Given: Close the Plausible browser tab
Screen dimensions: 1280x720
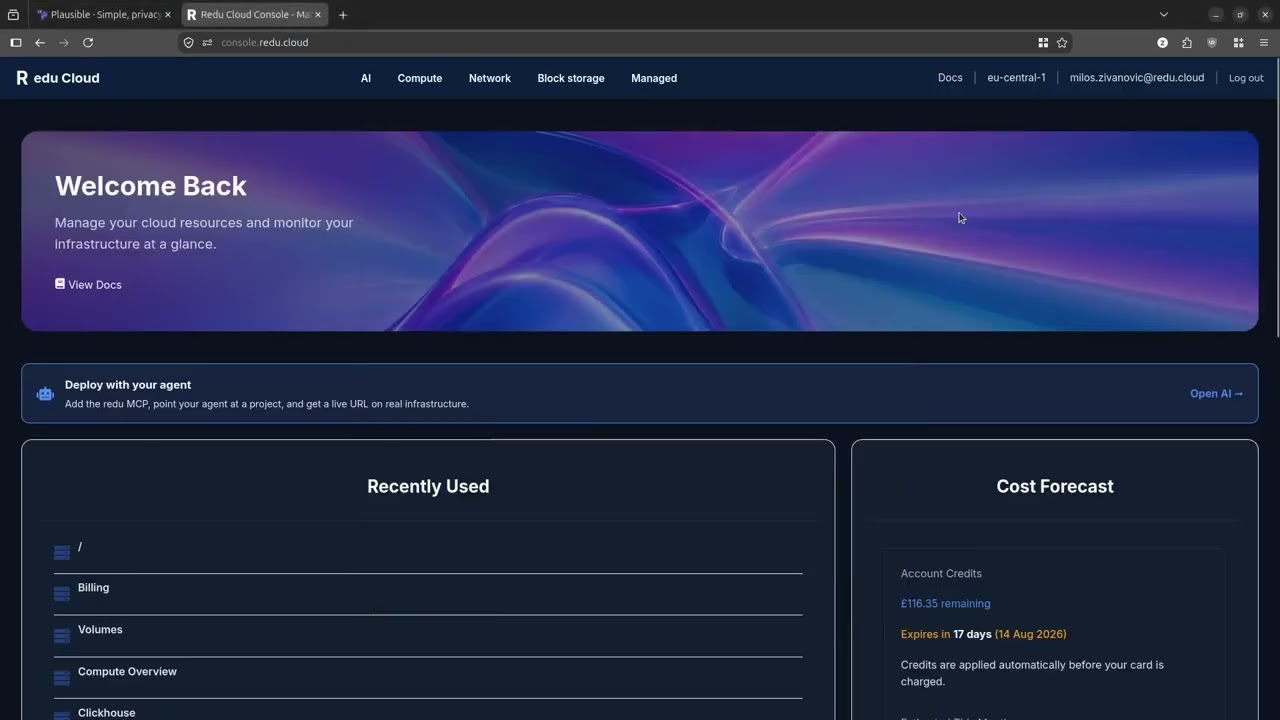Looking at the screenshot, I should click(168, 15).
